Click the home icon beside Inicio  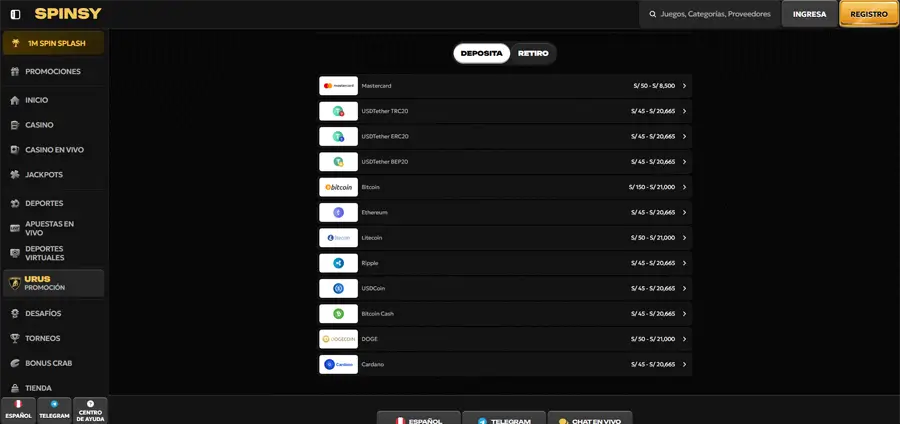pos(15,100)
